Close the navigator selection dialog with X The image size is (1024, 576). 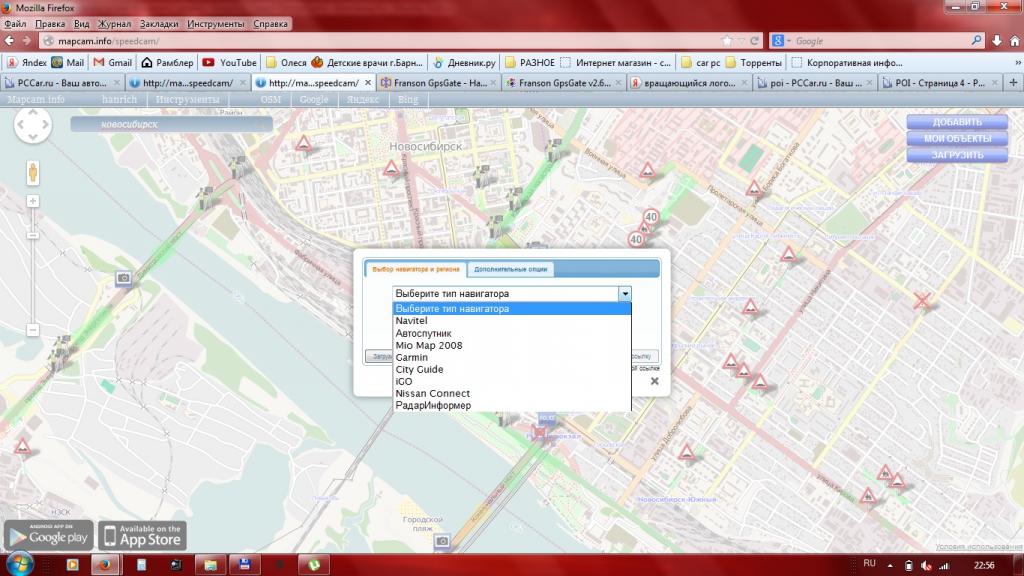[x=654, y=381]
